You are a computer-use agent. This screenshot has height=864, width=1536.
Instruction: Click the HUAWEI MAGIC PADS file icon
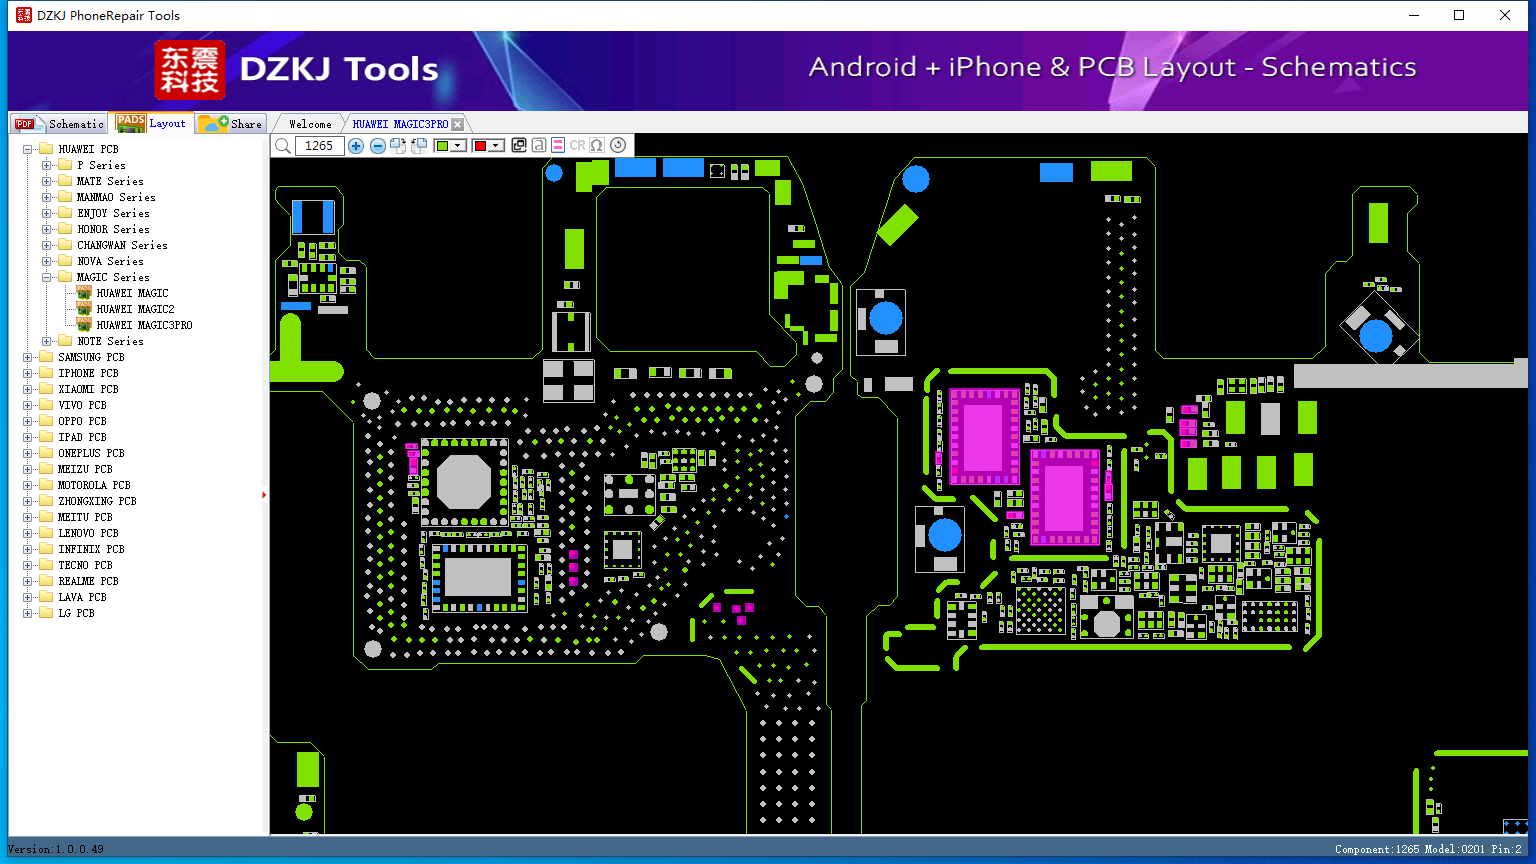(84, 293)
